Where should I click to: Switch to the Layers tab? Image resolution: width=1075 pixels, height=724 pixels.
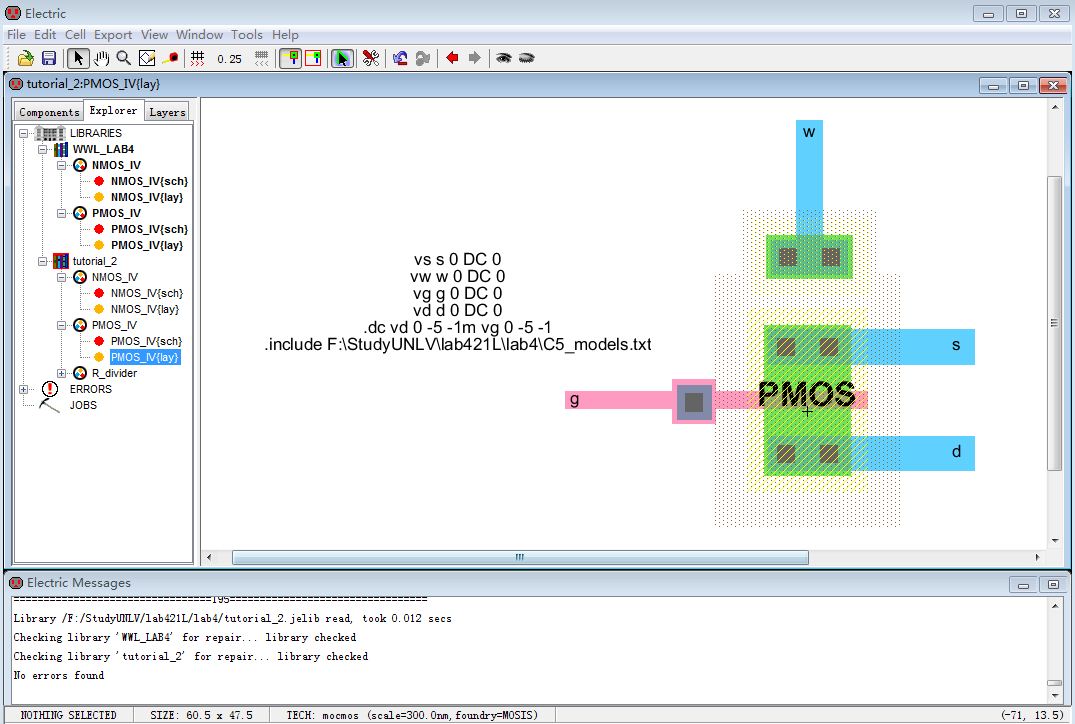click(167, 112)
